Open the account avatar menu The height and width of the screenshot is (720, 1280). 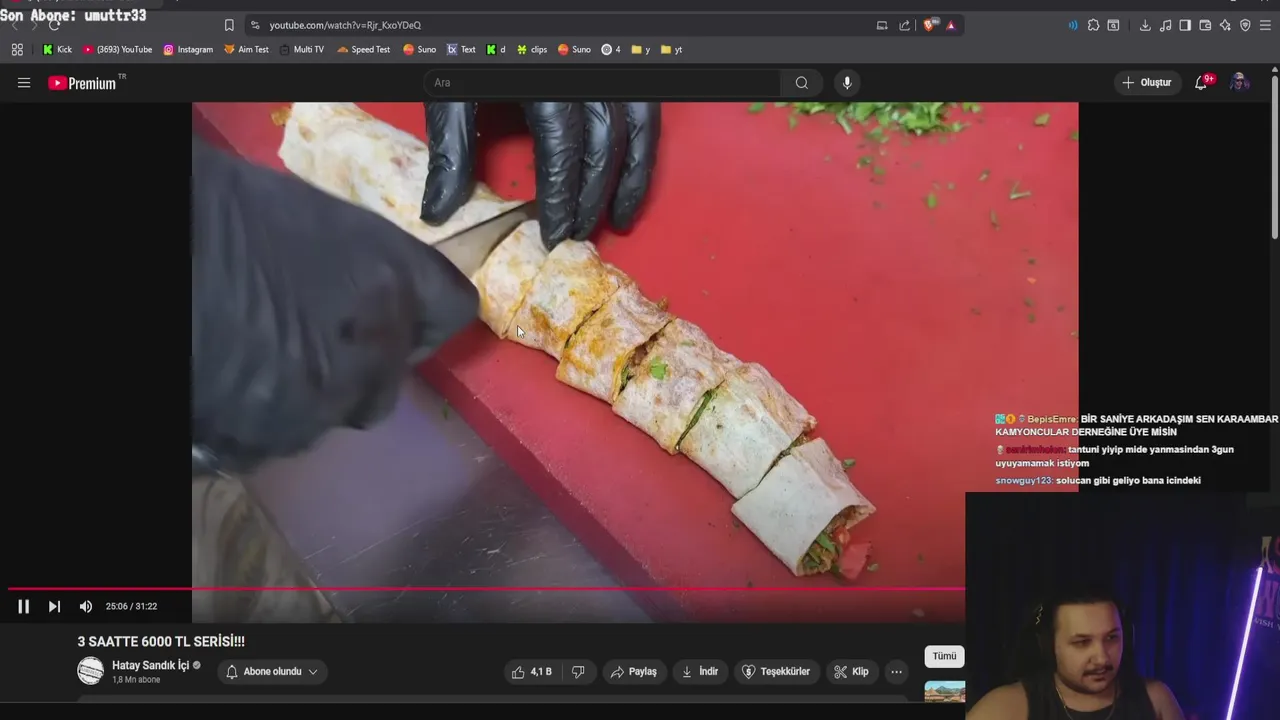coord(1239,83)
